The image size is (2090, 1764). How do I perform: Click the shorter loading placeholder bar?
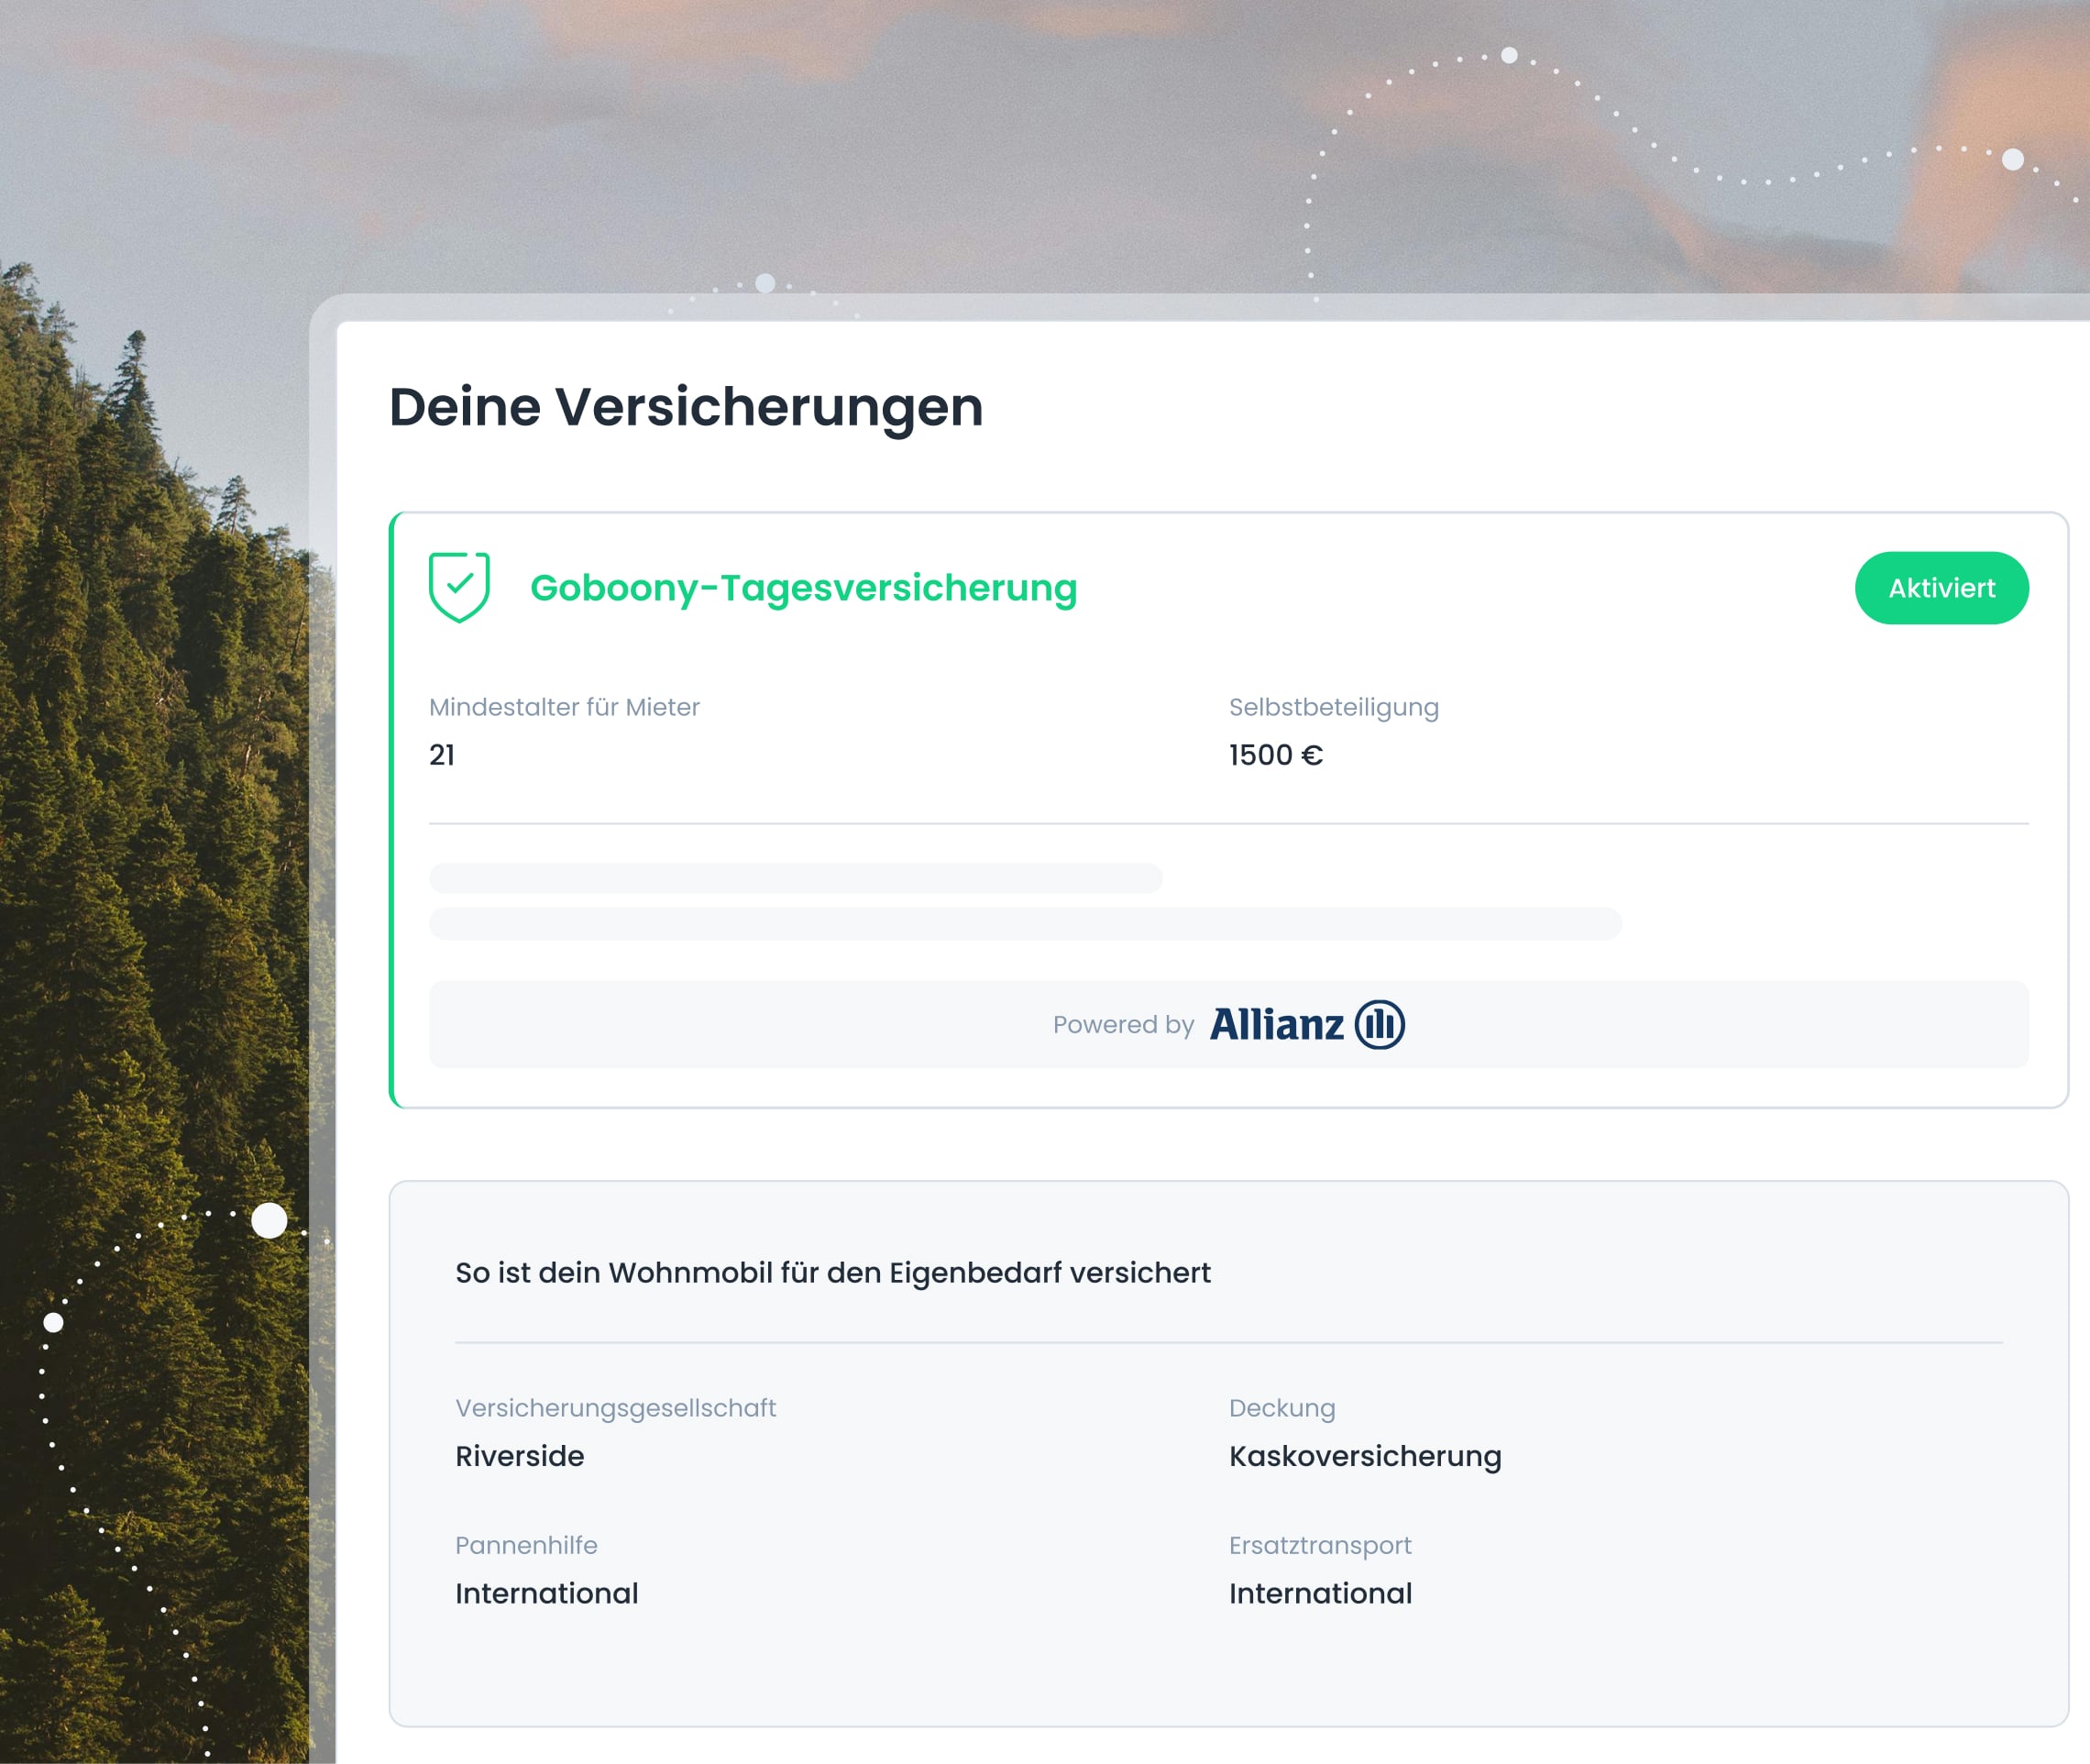(795, 878)
